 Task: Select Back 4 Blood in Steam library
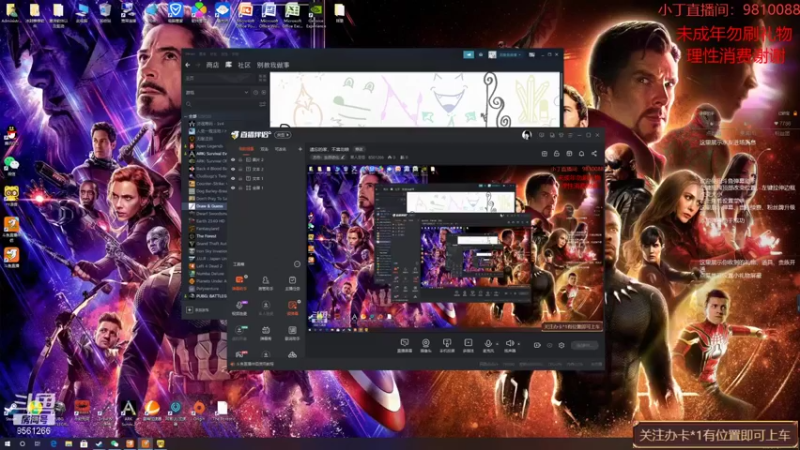(209, 168)
